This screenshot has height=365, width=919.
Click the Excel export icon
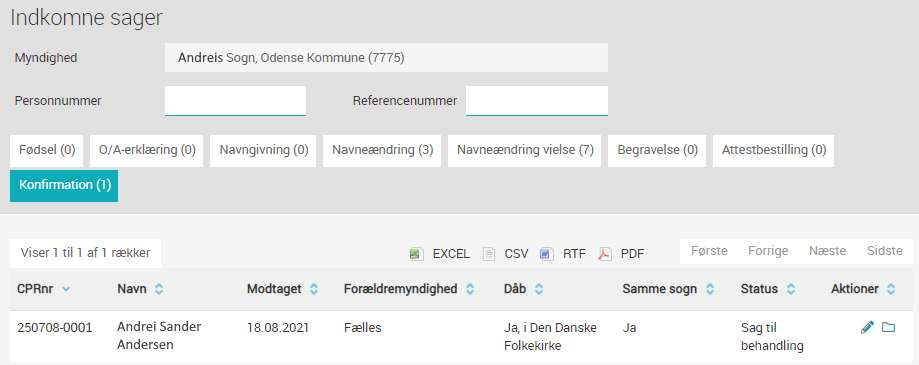click(x=416, y=254)
